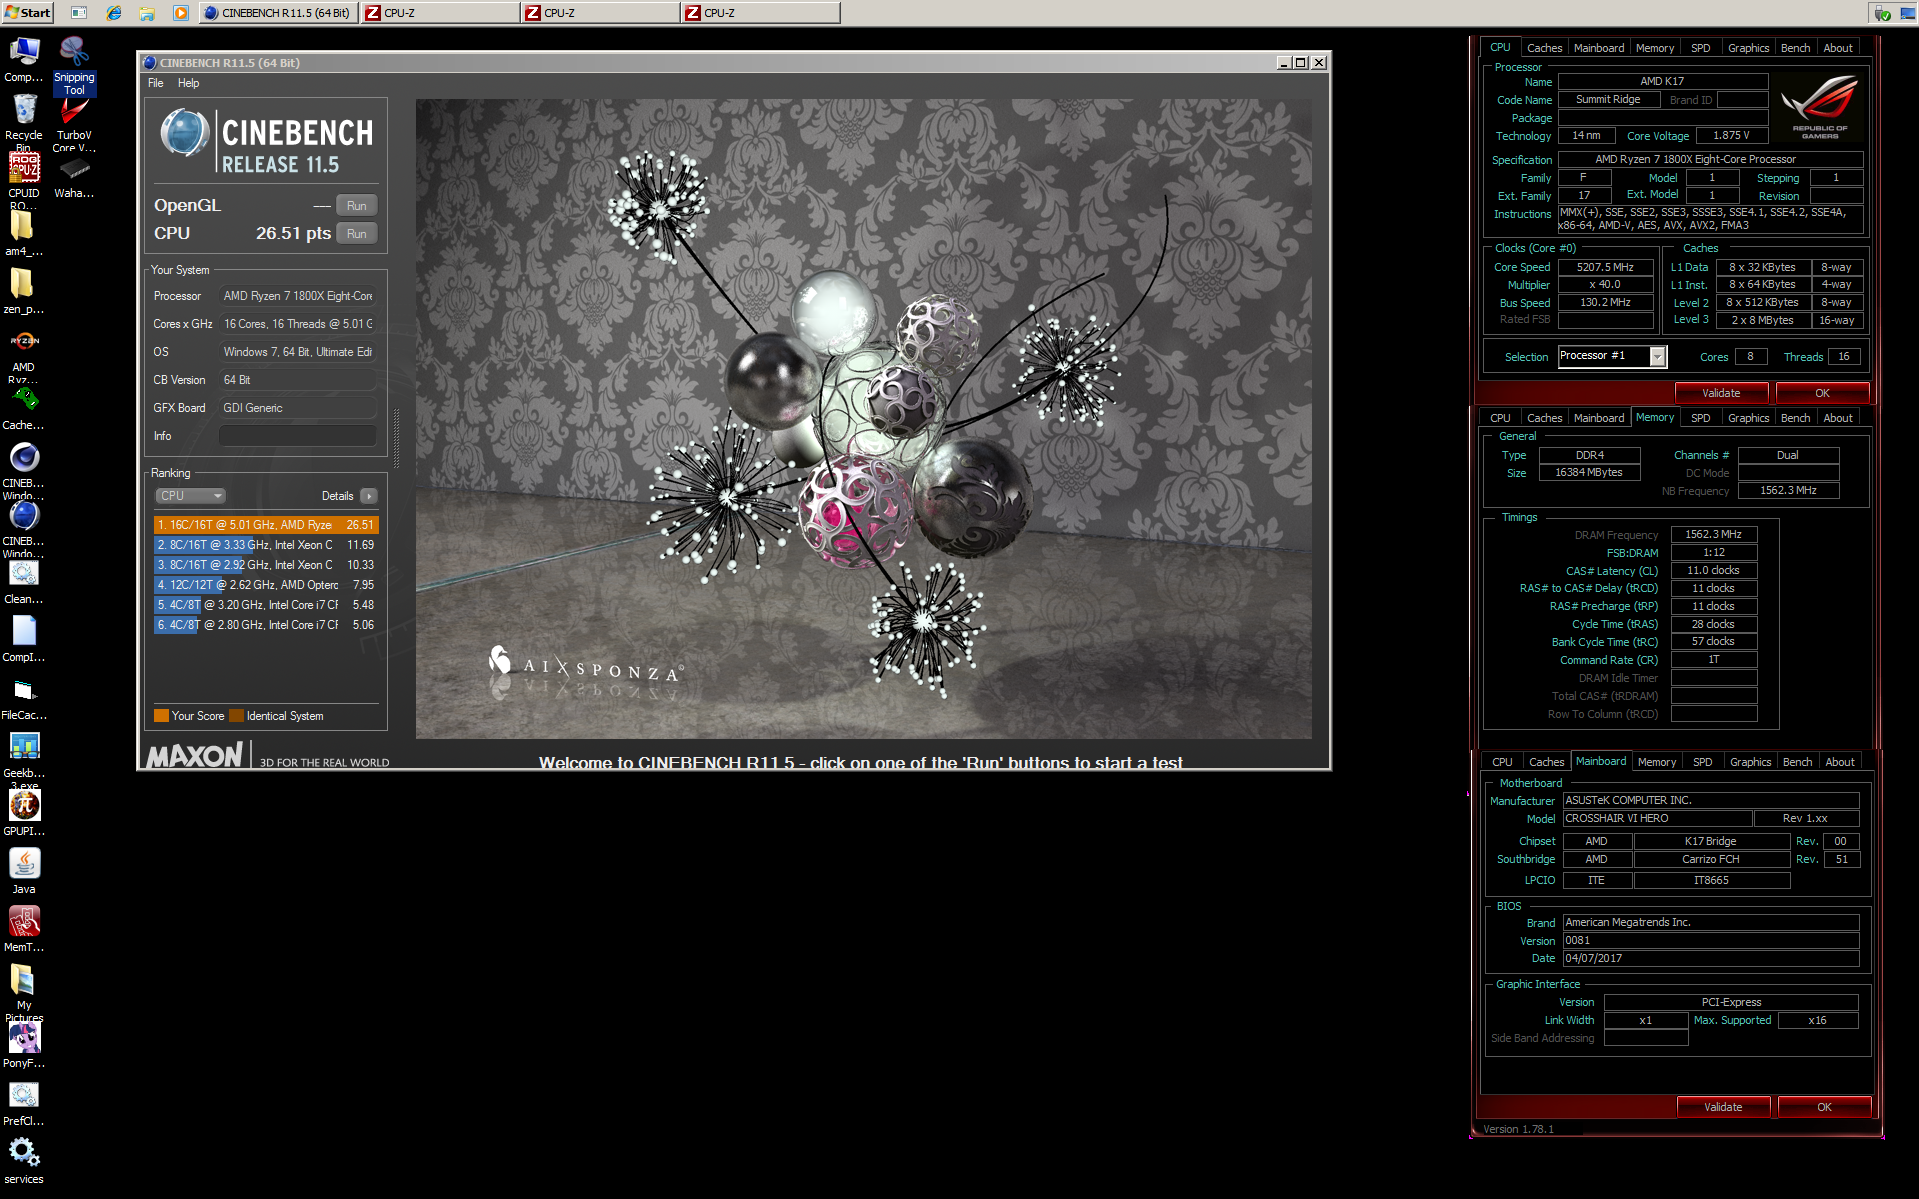Open CINEBENCH File menu
This screenshot has height=1199, width=1919.
point(155,83)
